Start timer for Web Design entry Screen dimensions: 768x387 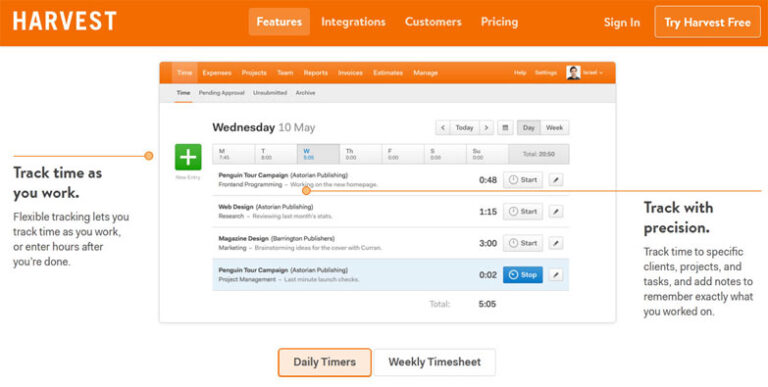pos(523,212)
